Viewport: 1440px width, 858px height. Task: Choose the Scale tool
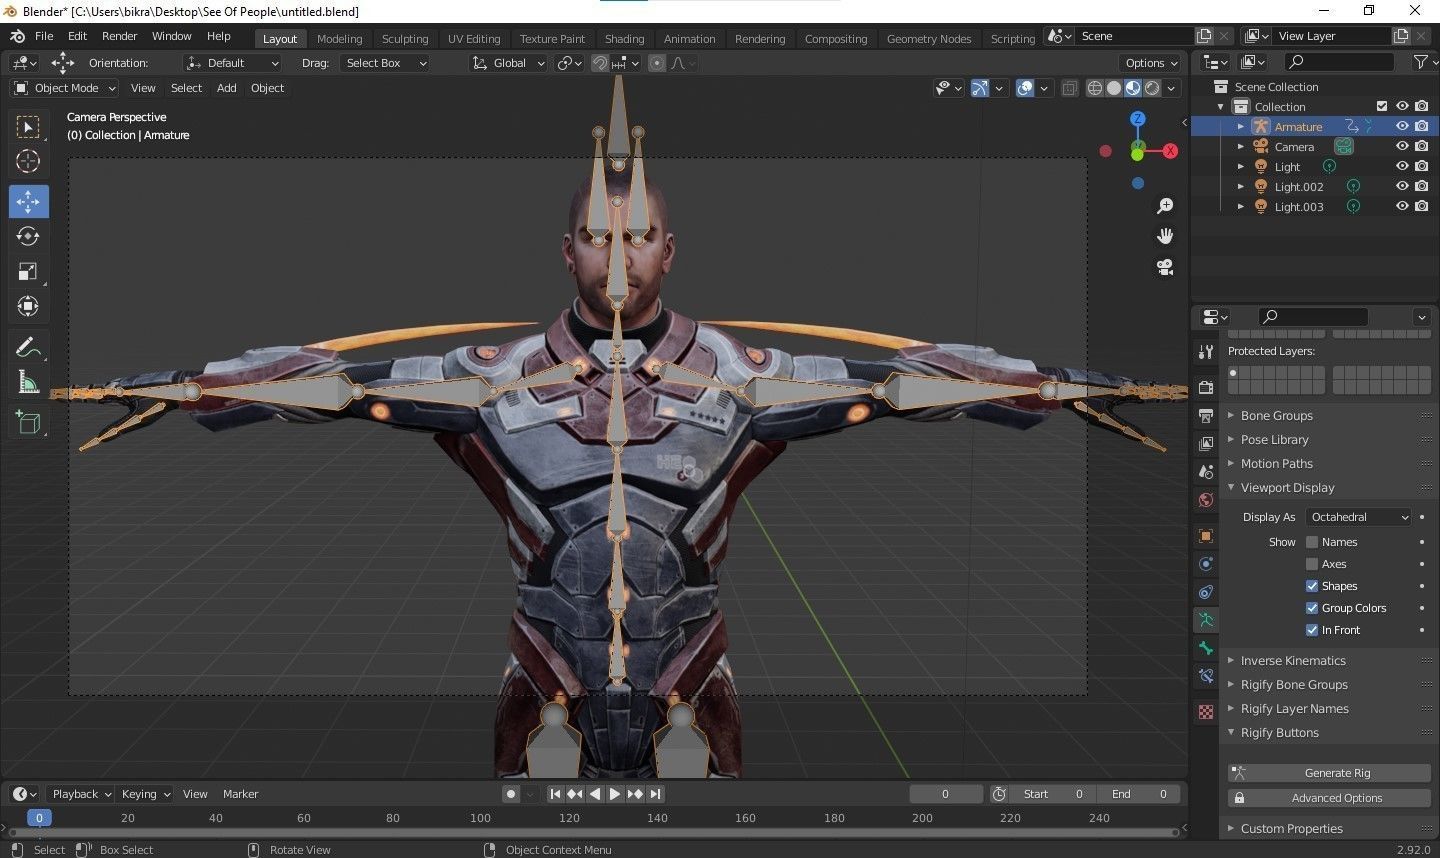point(28,271)
